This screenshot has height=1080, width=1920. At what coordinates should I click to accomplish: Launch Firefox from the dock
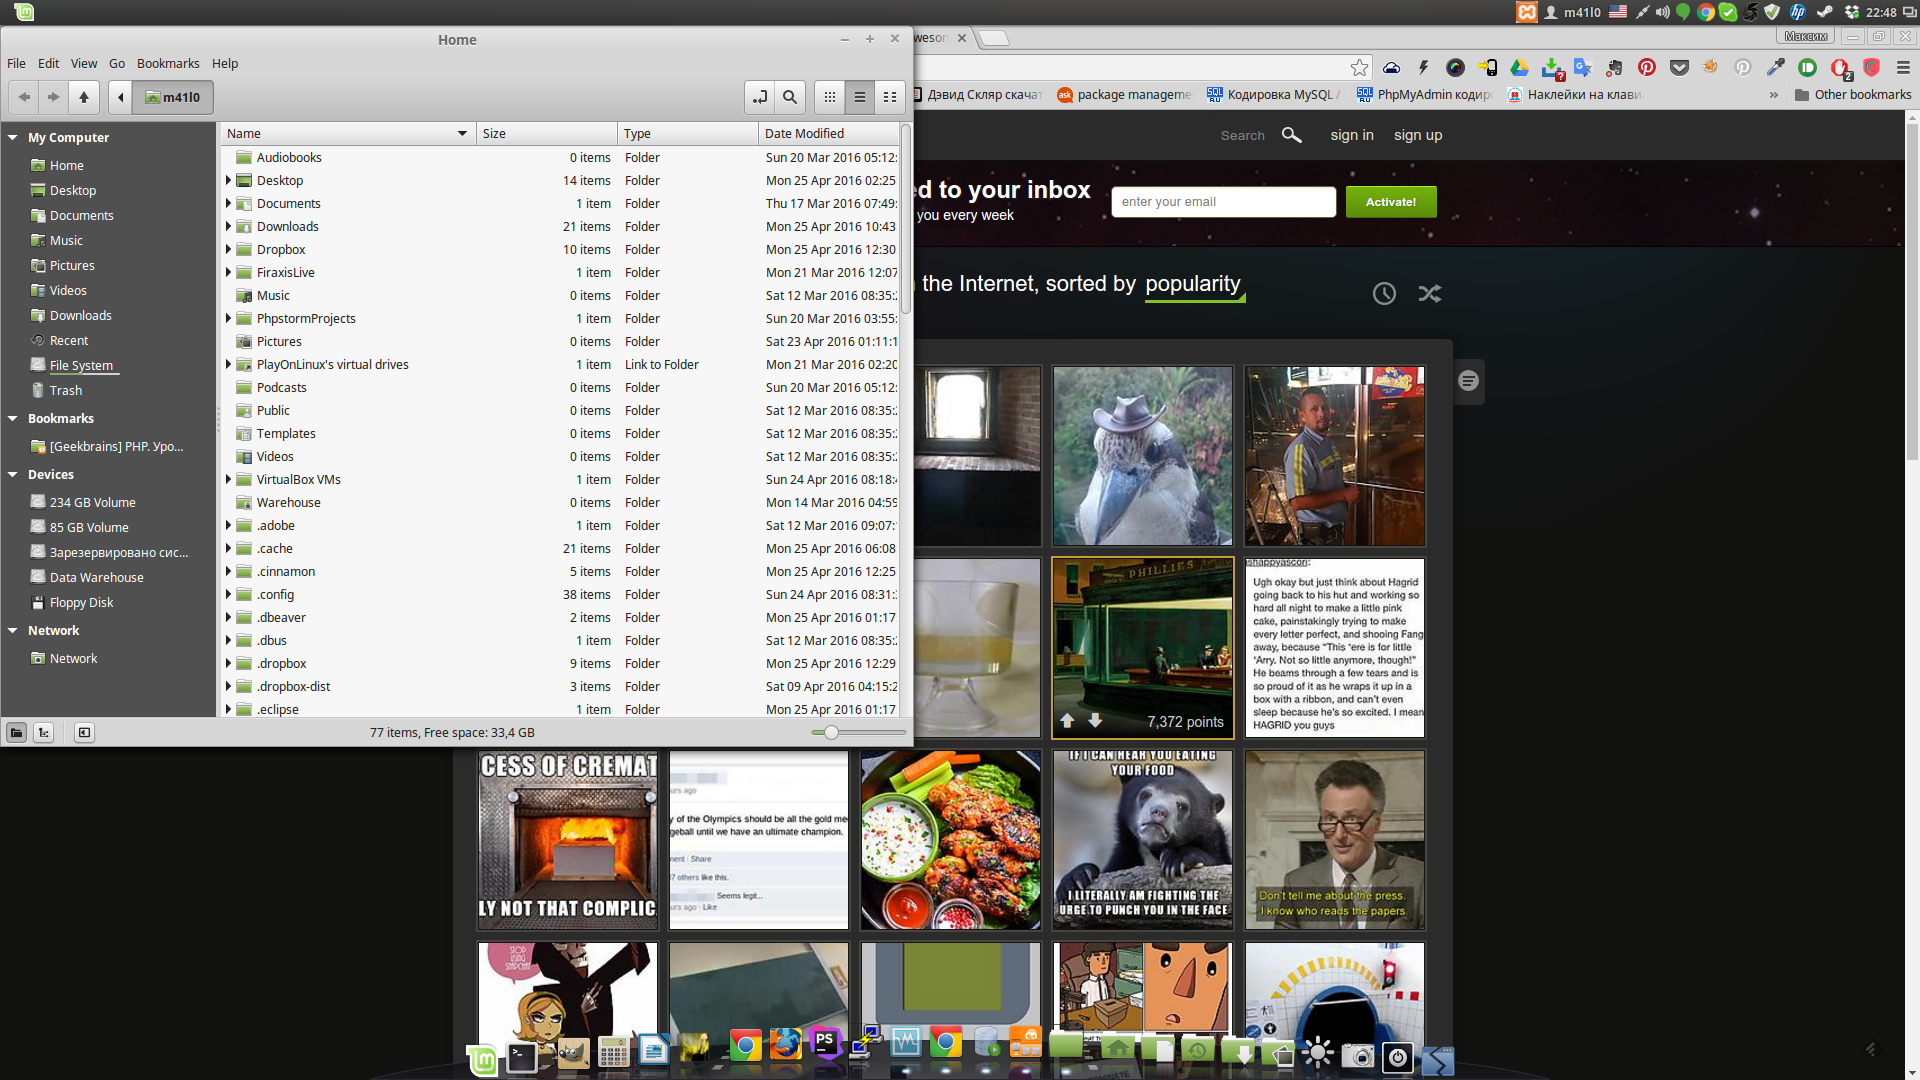[786, 1044]
